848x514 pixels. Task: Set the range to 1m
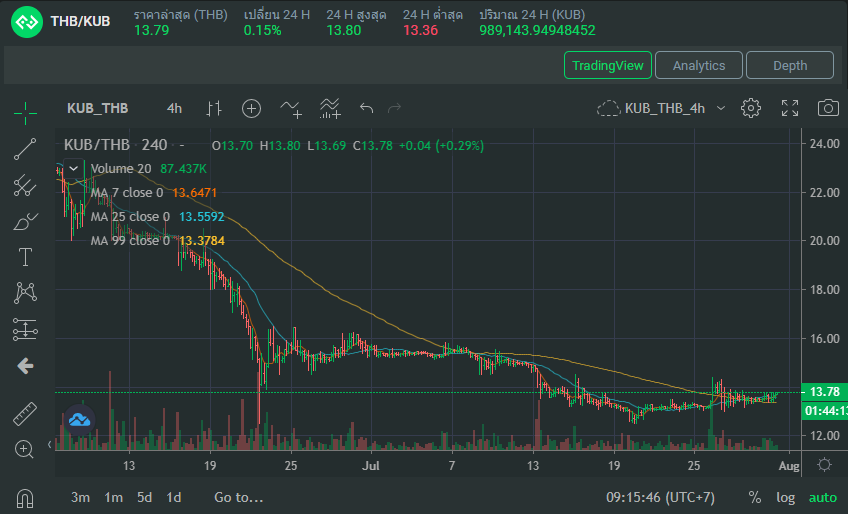coord(113,497)
